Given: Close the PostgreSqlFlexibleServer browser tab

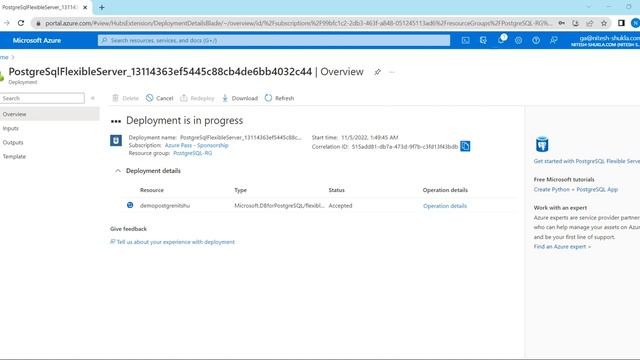Looking at the screenshot, I should pos(85,7).
